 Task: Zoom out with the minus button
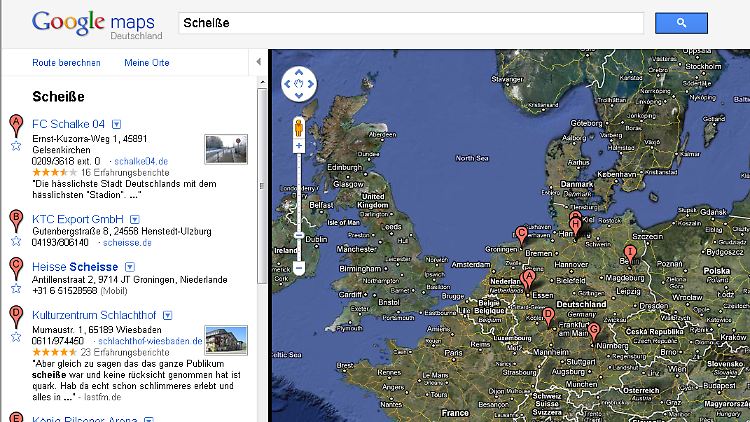[x=299, y=268]
